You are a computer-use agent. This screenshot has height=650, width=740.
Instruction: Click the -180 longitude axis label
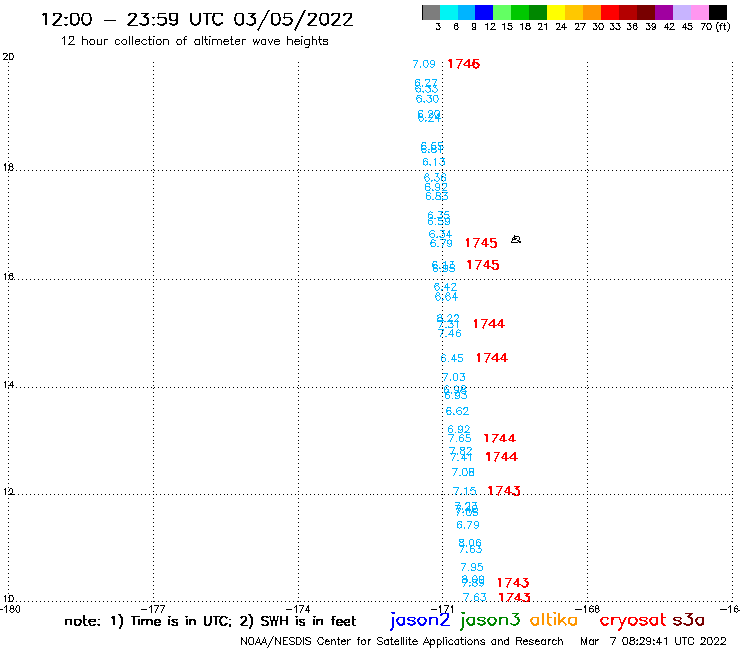click(10, 609)
